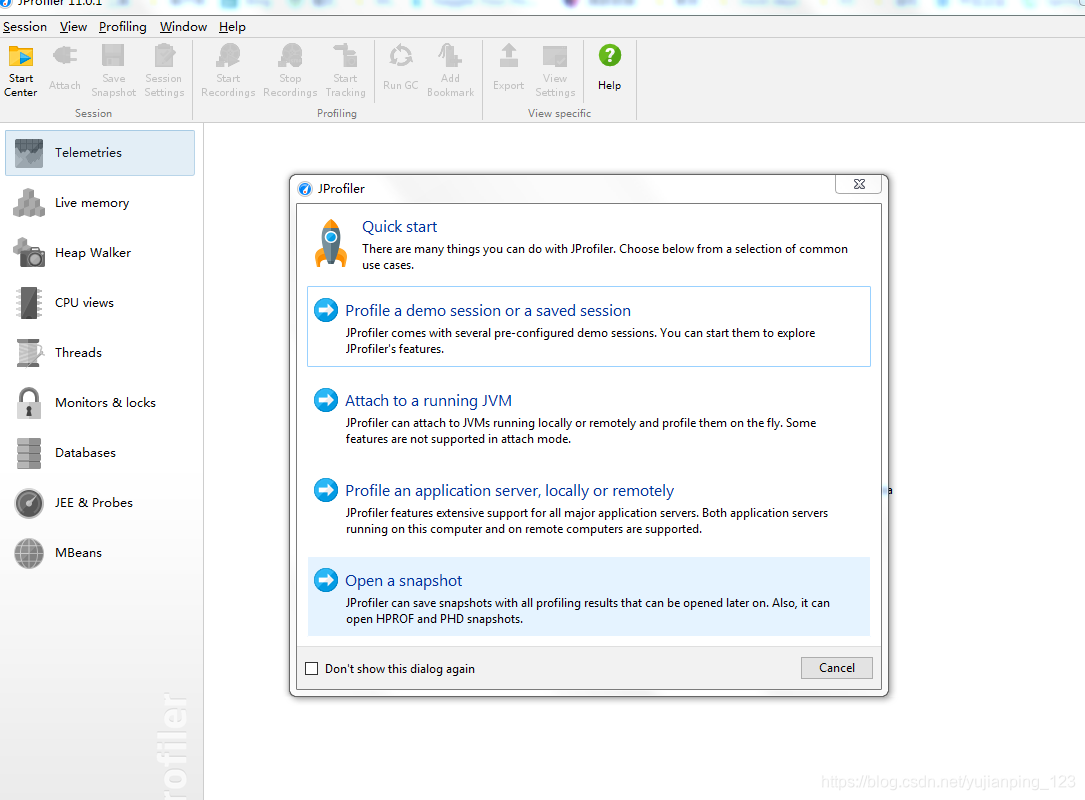The image size is (1085, 800).
Task: Click the Start Tracking toolbar icon
Action: click(x=345, y=56)
